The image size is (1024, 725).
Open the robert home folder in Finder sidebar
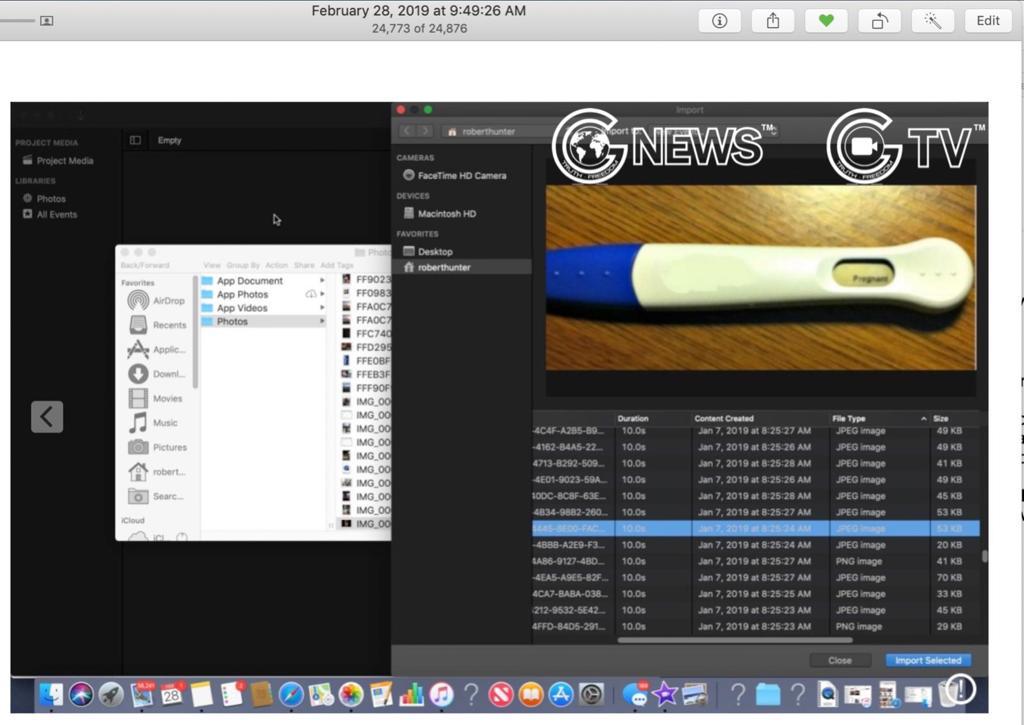157,472
